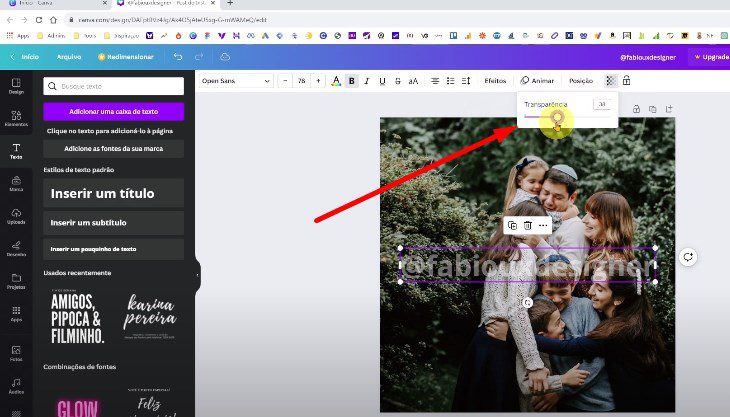730x417 pixels.
Task: Open the Efeitos tab in toolbar
Action: [x=495, y=81]
